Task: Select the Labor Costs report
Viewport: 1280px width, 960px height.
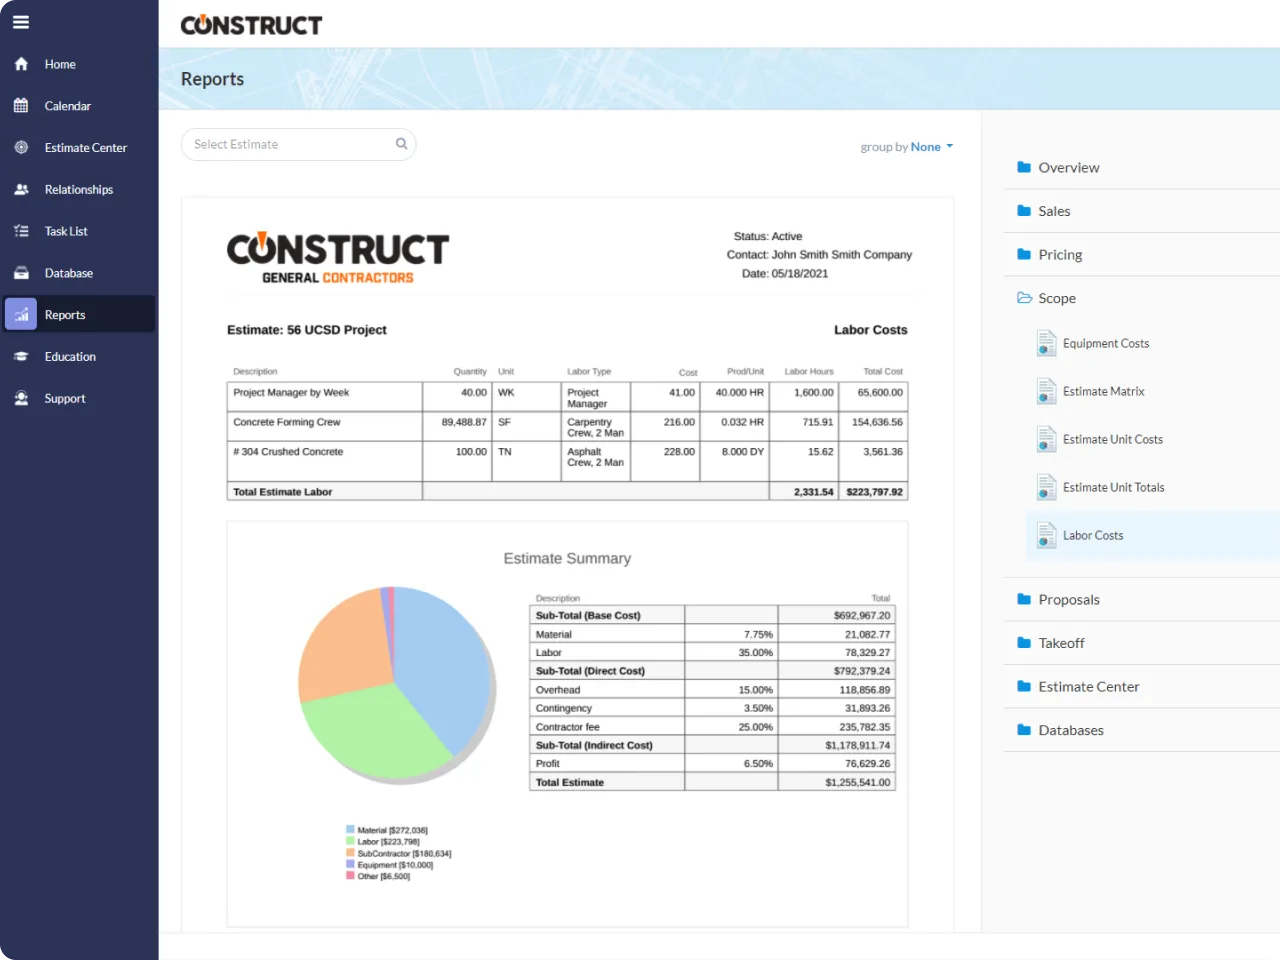Action: point(1153,535)
